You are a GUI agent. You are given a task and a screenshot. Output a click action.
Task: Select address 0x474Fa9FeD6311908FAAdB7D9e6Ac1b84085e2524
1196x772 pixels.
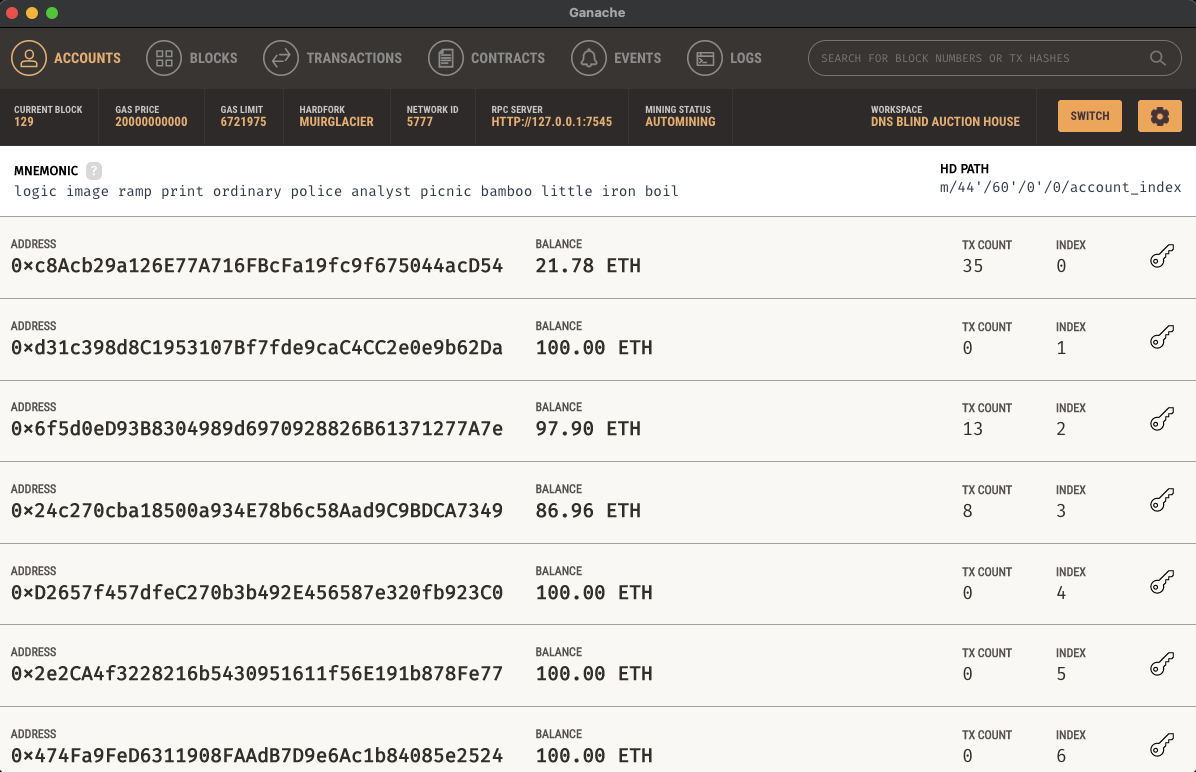257,756
